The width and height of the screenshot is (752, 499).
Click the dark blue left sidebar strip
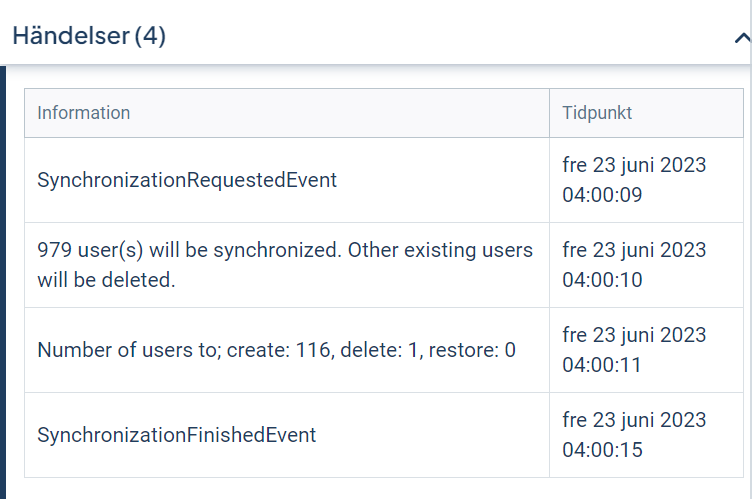[x=3, y=282]
